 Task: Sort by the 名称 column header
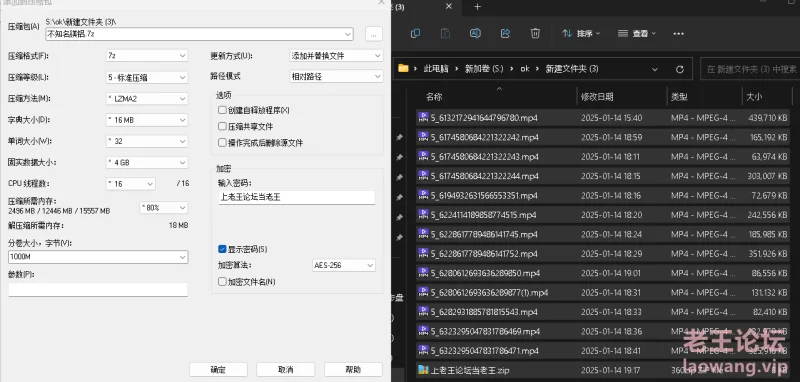click(x=434, y=97)
